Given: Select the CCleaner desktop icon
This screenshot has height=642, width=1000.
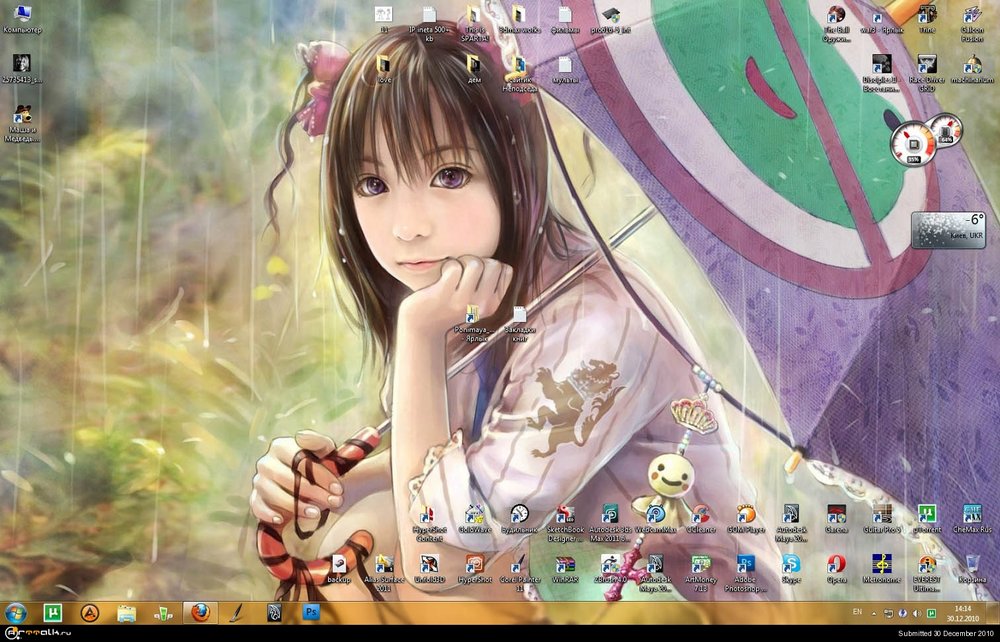Looking at the screenshot, I should point(701,515).
